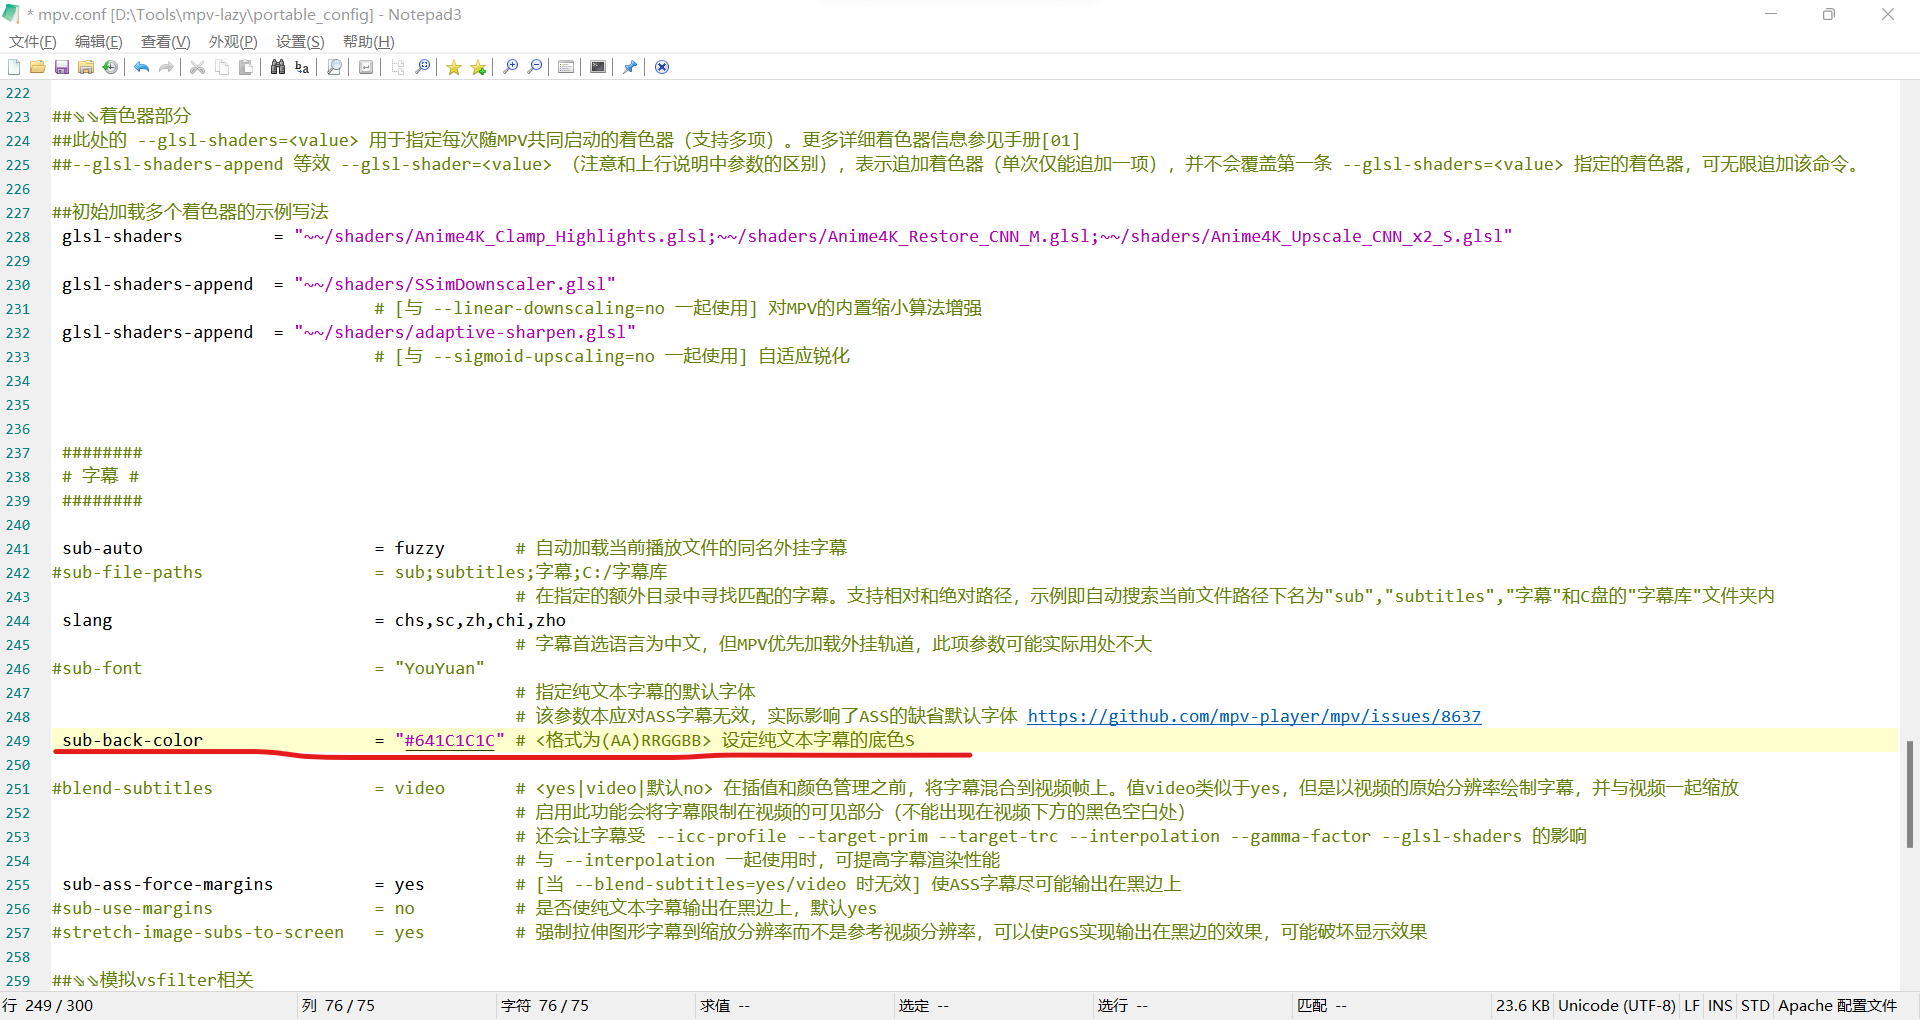Click the focused view magnifier icon
This screenshot has width=1920, height=1020.
(x=422, y=67)
